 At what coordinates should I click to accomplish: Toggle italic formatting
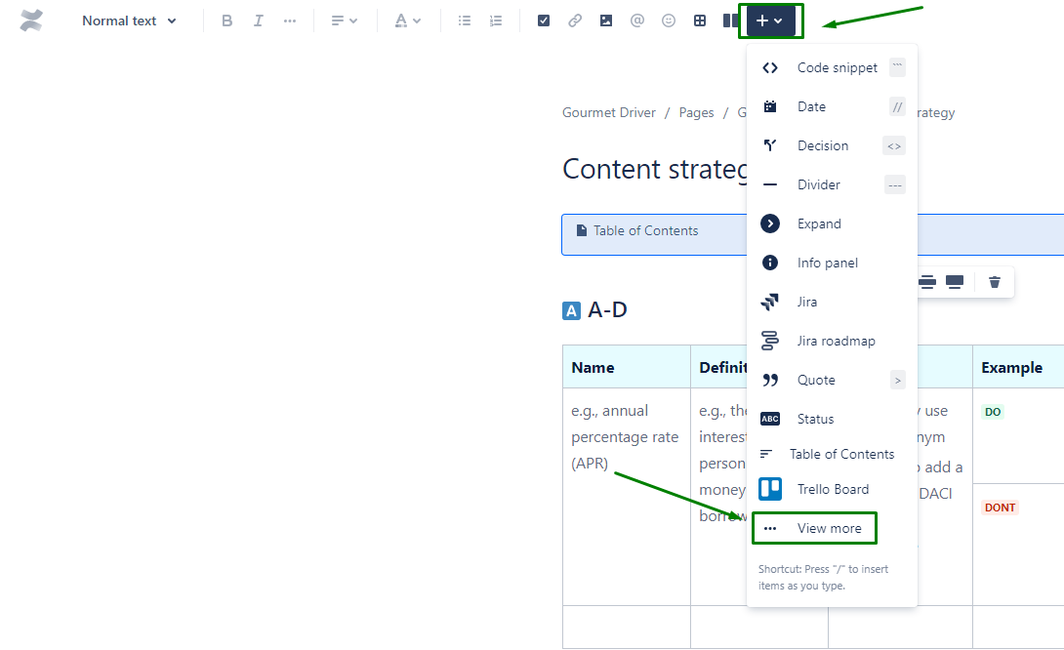(258, 21)
